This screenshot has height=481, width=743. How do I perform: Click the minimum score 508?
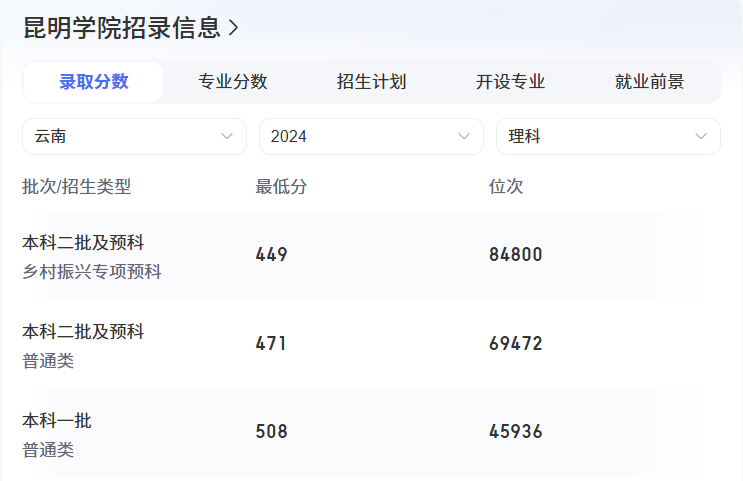click(272, 432)
